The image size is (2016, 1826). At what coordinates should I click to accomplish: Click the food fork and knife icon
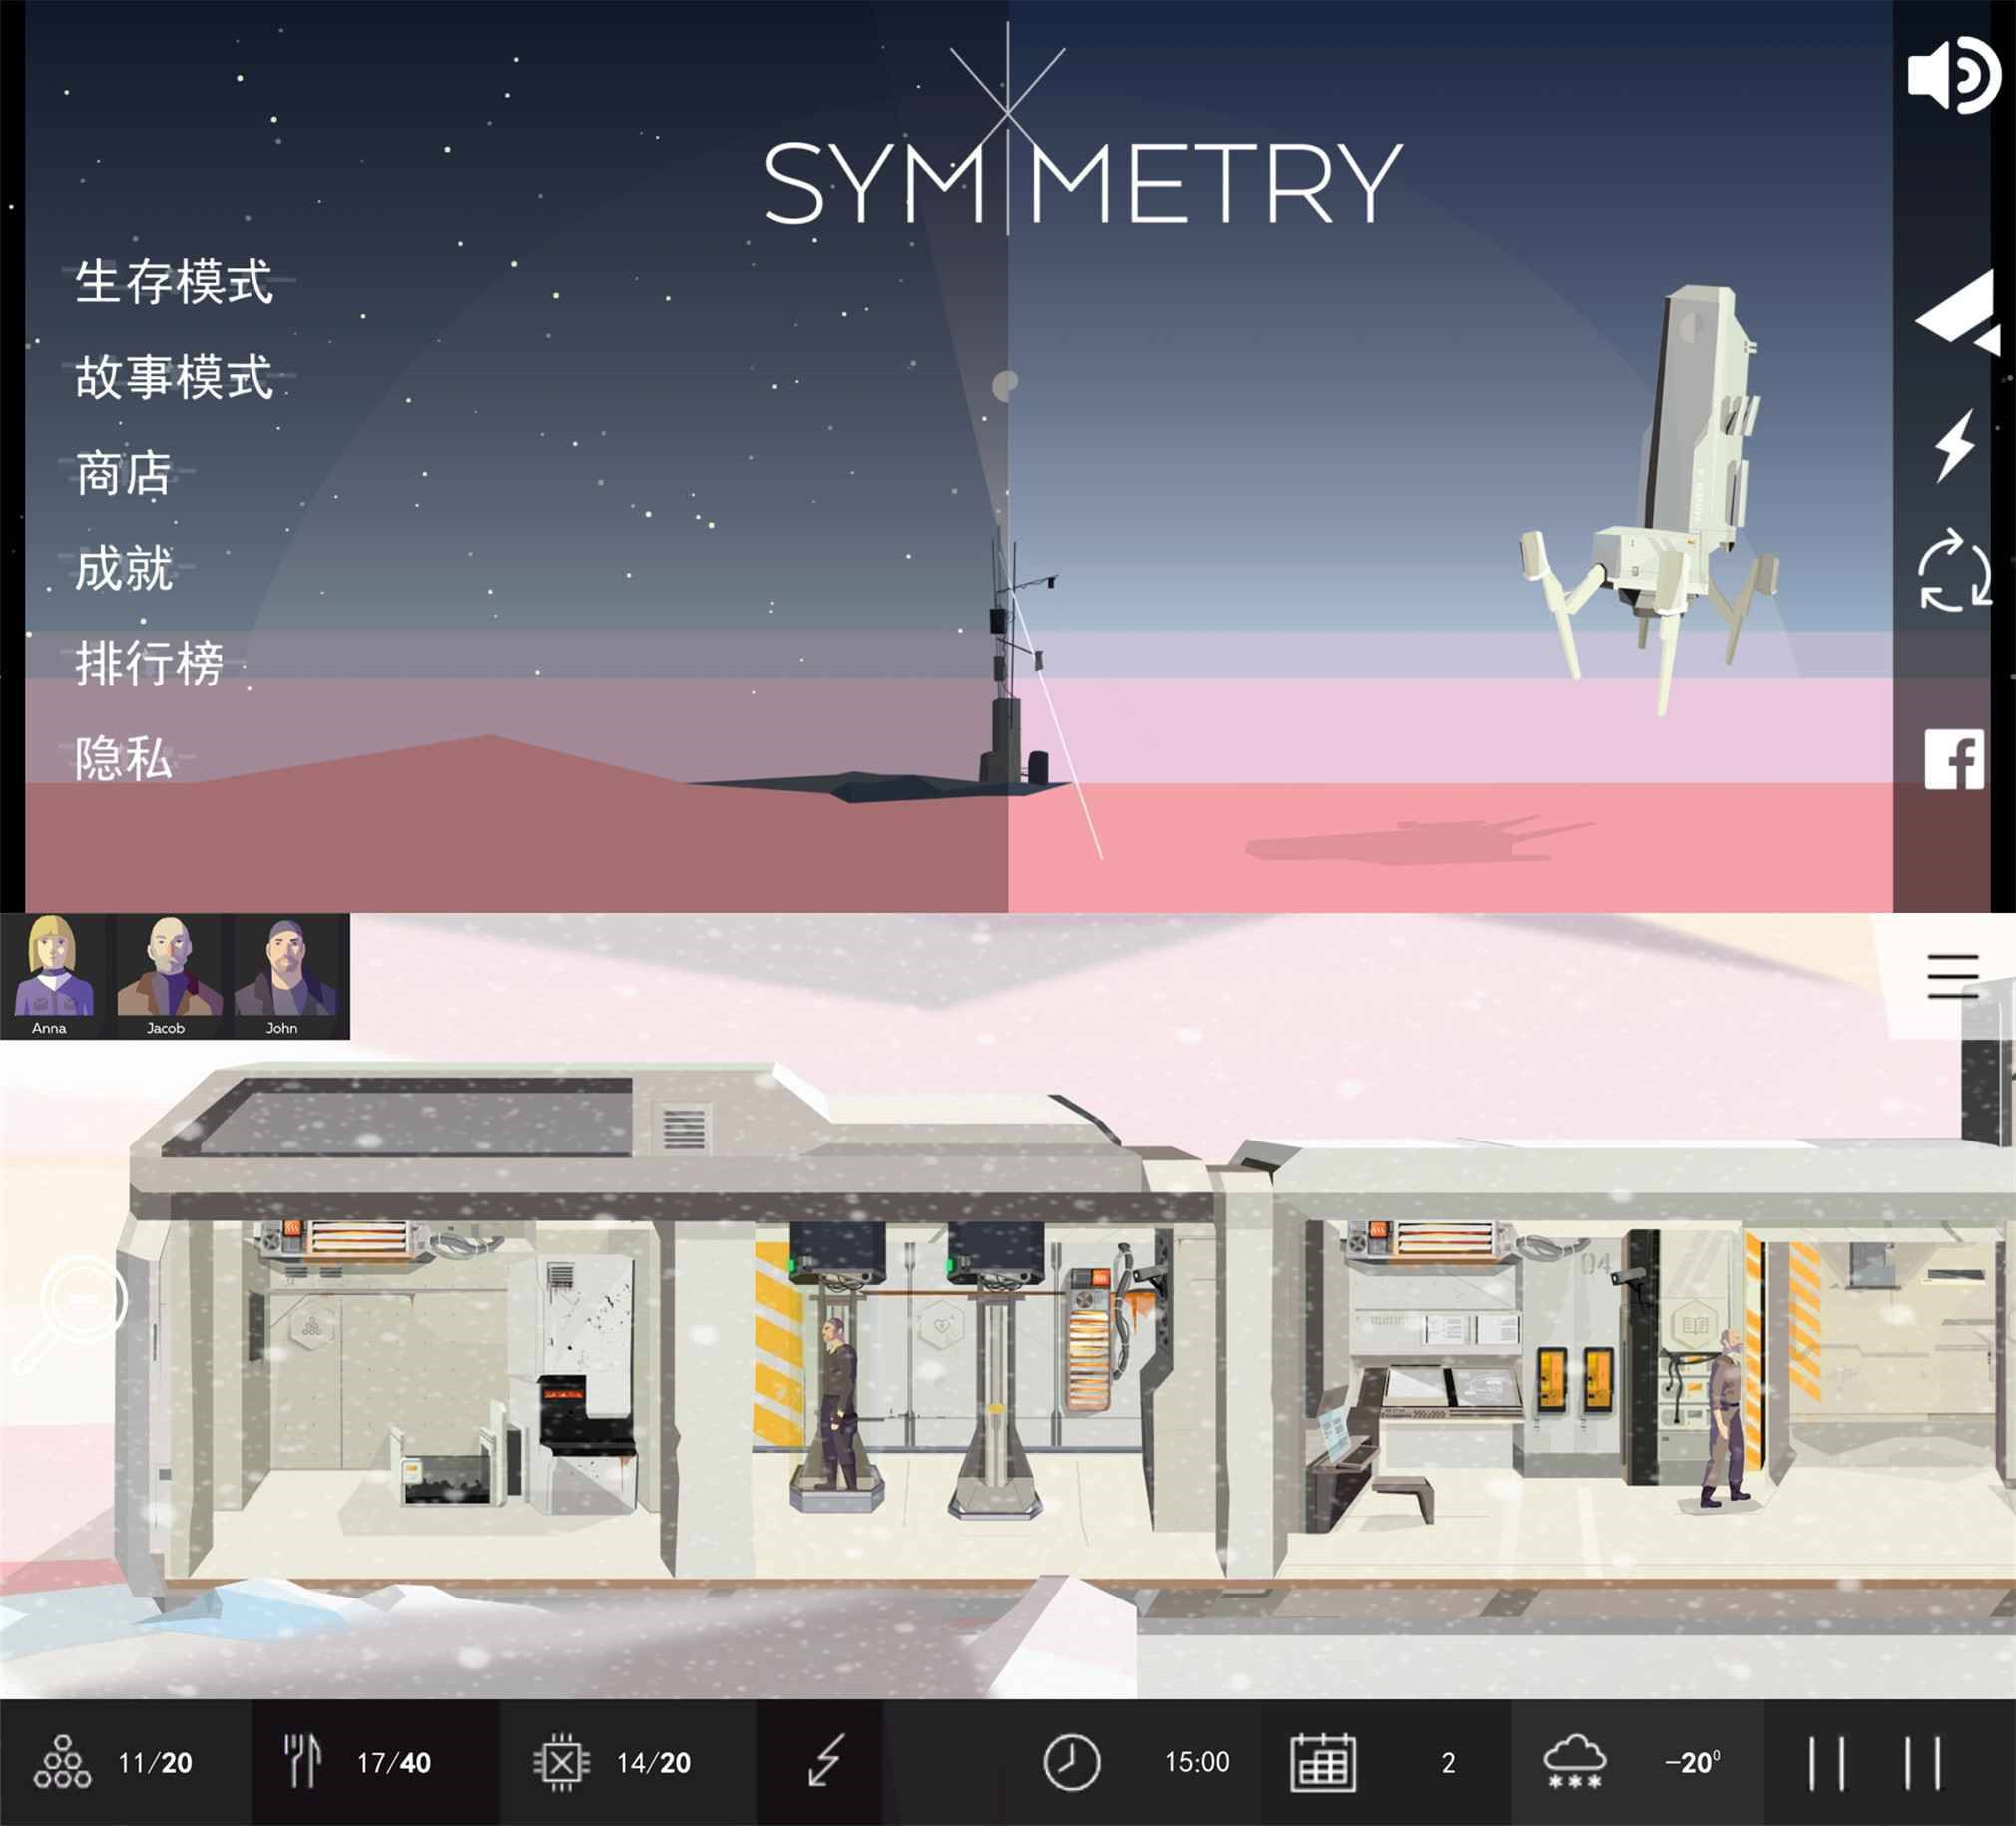coord(302,1762)
